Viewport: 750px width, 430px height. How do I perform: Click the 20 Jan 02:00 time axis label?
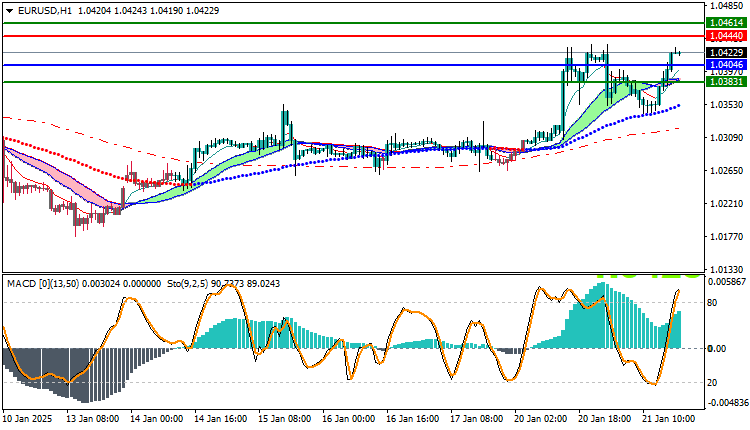[540, 419]
